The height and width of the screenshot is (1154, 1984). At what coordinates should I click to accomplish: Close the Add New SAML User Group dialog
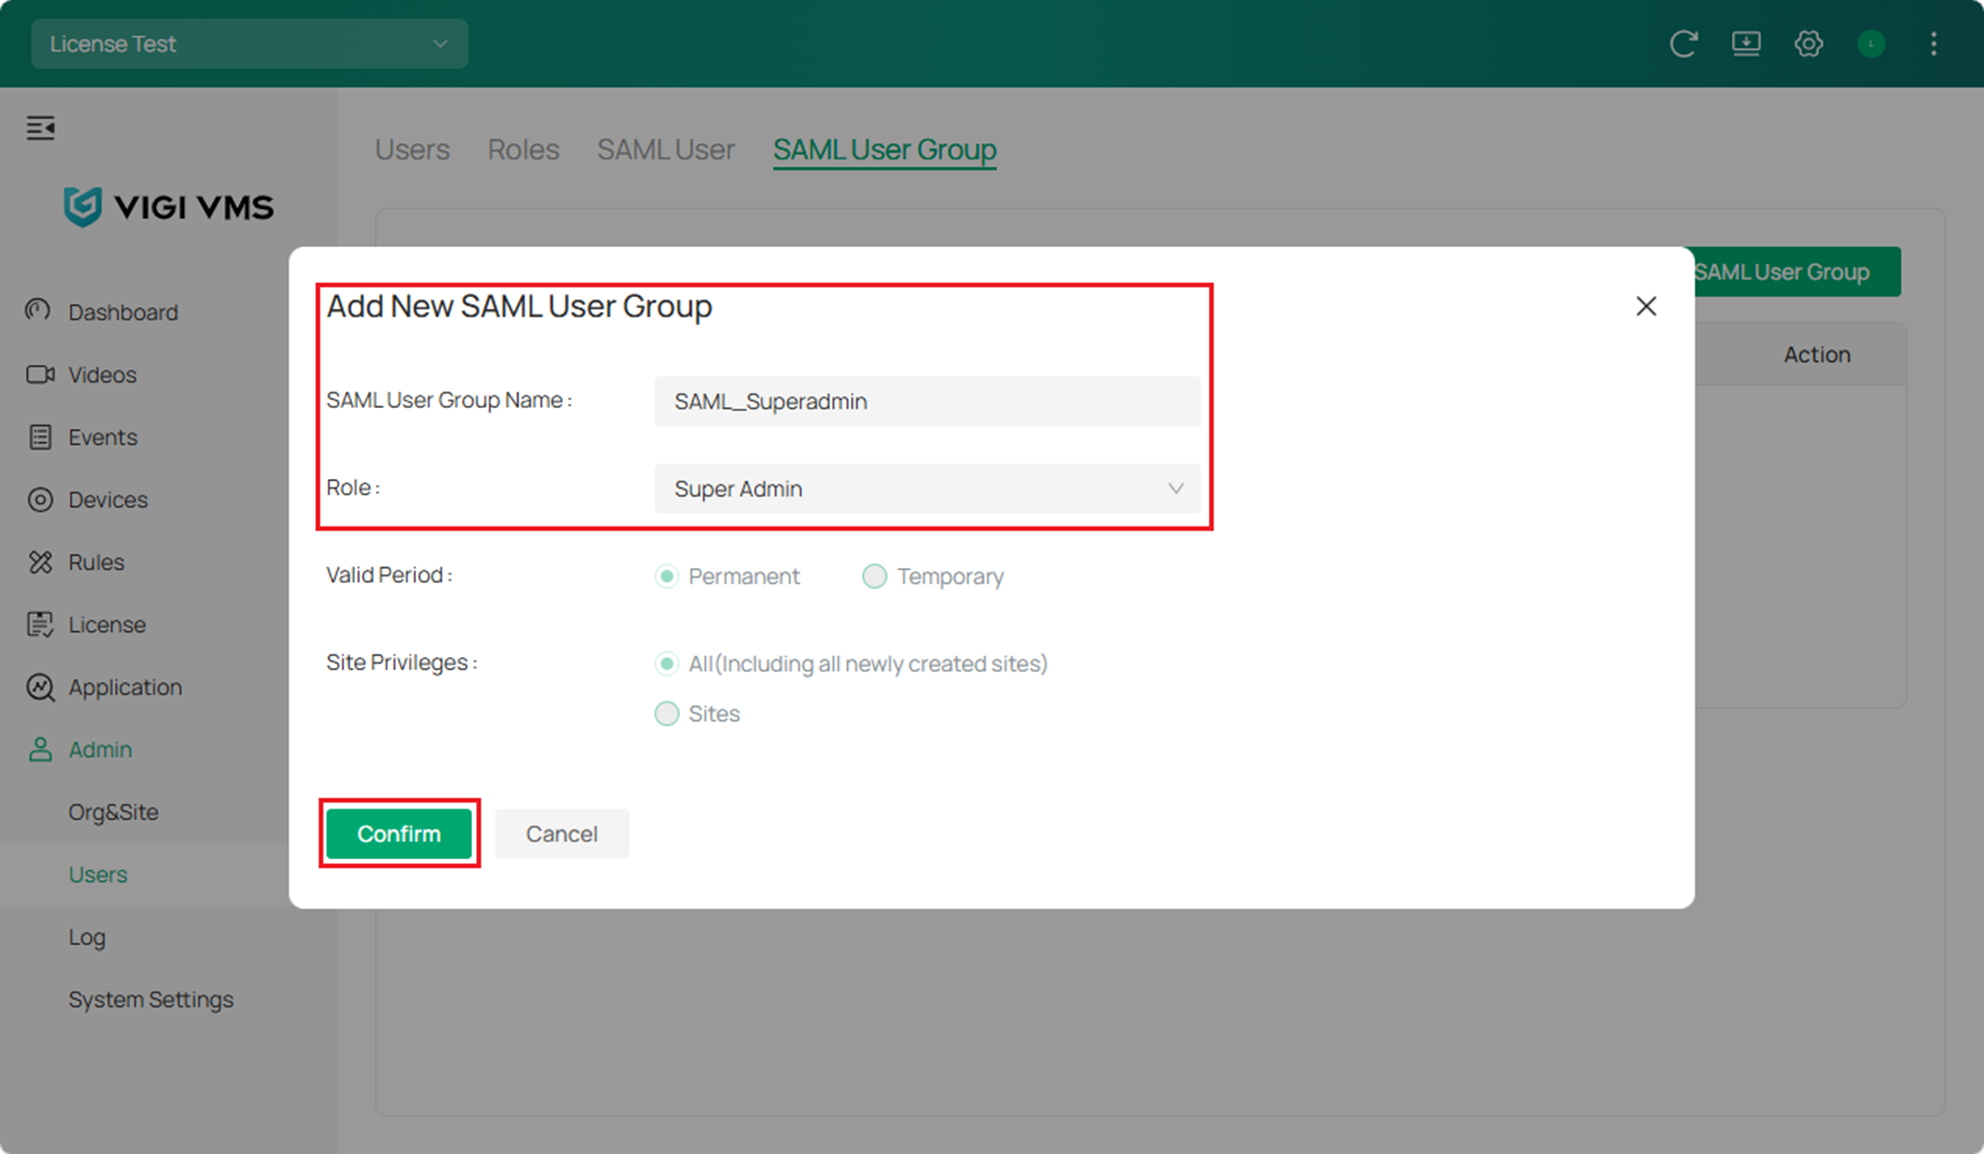pyautogui.click(x=1646, y=306)
